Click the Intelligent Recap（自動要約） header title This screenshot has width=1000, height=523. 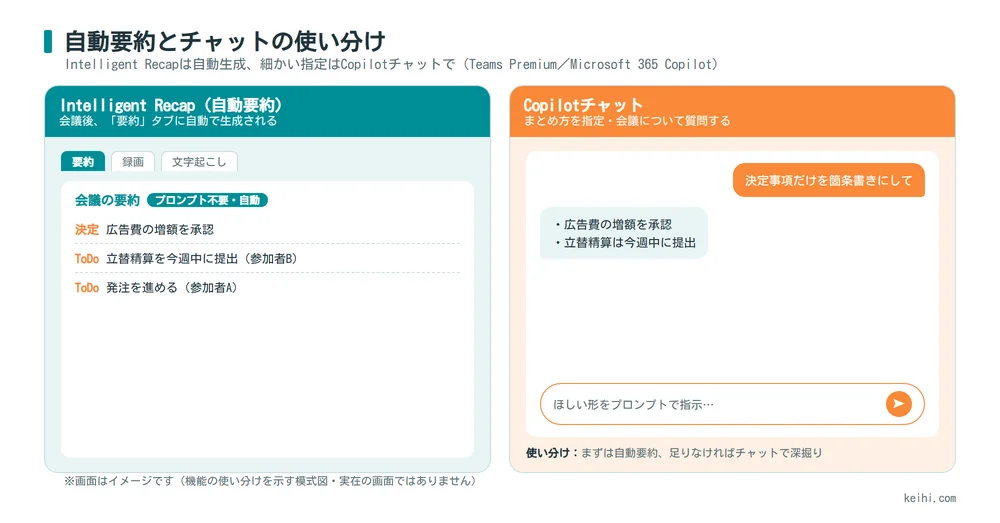coord(171,105)
